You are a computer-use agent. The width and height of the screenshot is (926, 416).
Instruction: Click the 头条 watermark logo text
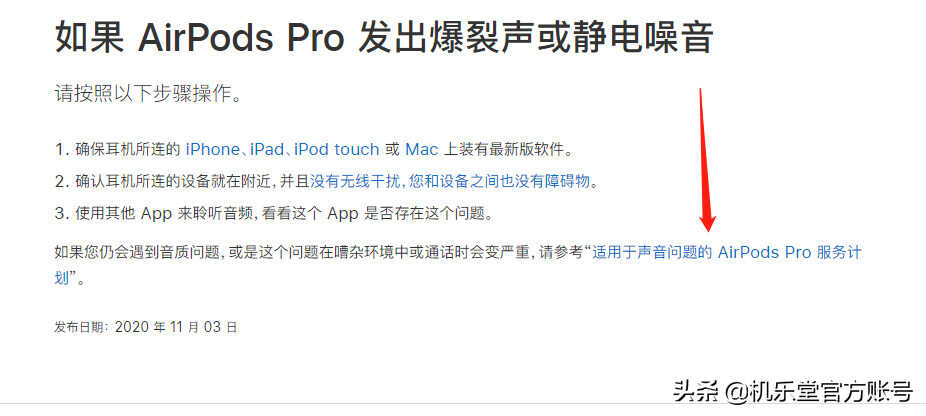[x=696, y=391]
